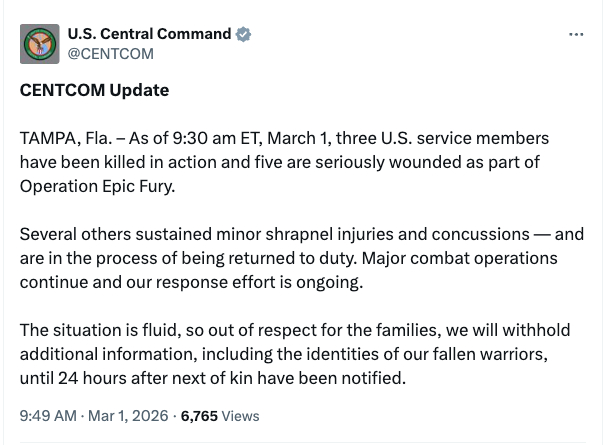Image resolution: width=603 pixels, height=445 pixels.
Task: Click the CENTCOM profile avatar
Action: (39, 43)
